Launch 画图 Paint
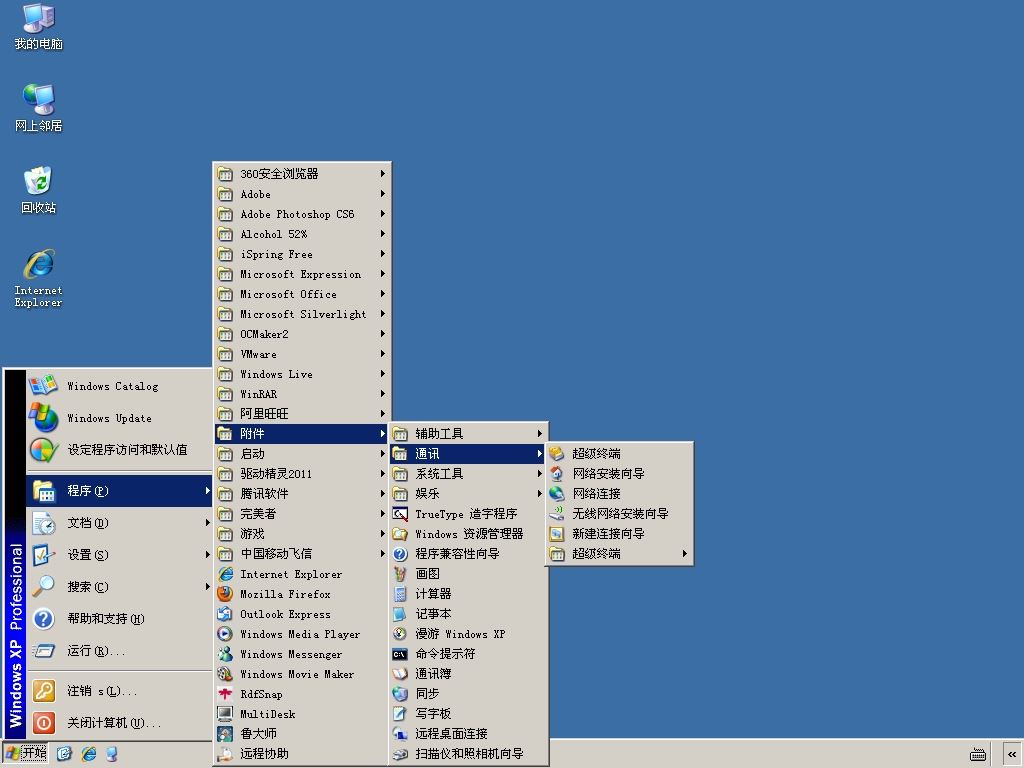The width and height of the screenshot is (1024, 768). point(468,574)
